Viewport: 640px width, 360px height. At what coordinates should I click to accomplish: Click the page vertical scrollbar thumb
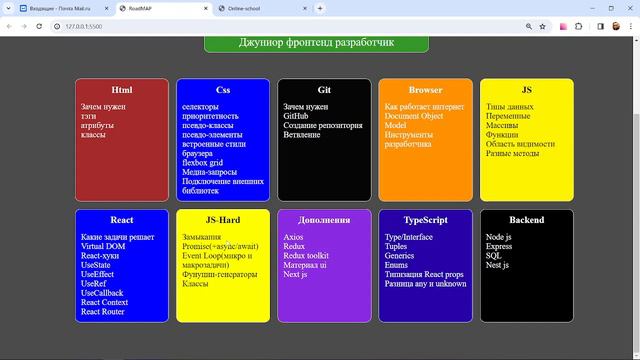[636, 233]
